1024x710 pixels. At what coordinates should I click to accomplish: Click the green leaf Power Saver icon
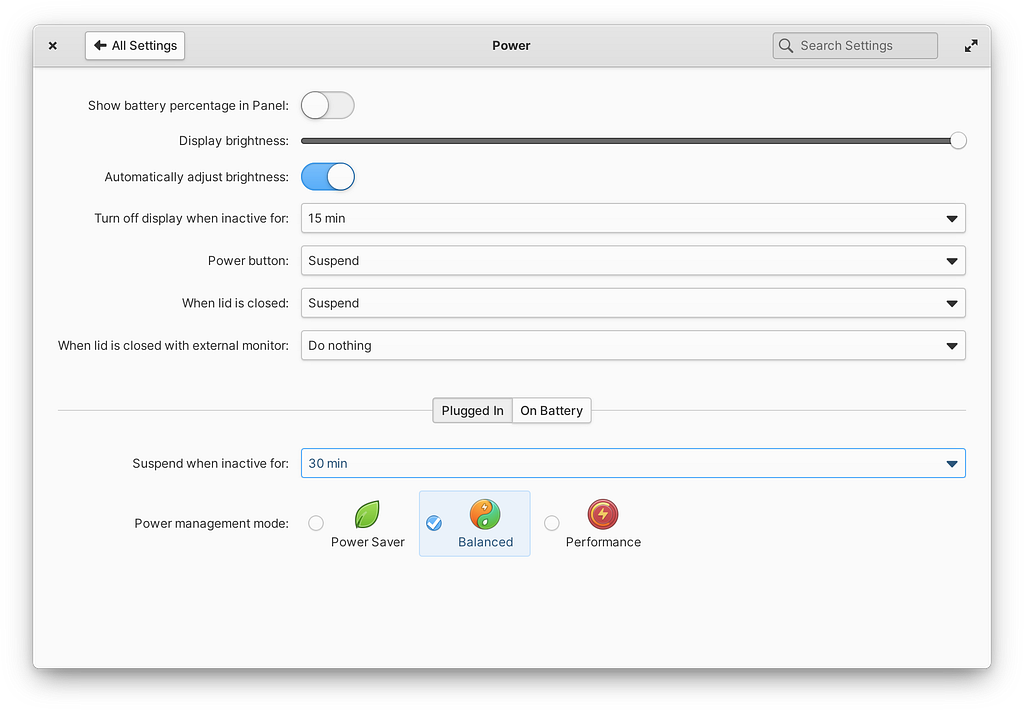[x=367, y=515]
